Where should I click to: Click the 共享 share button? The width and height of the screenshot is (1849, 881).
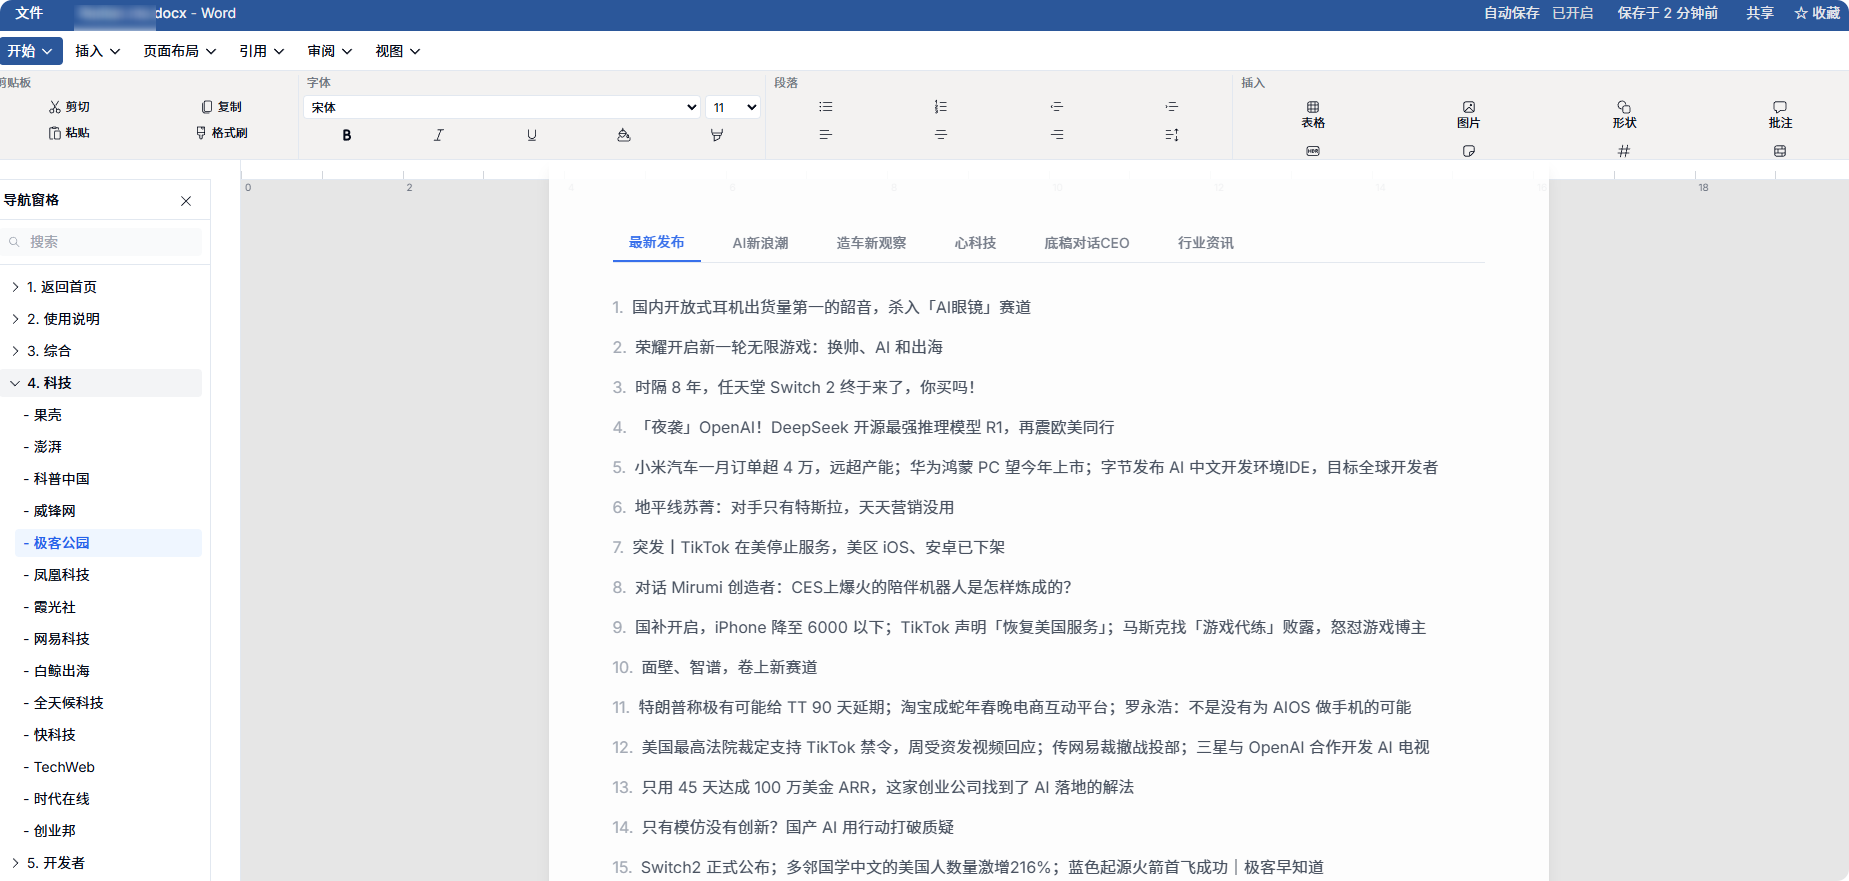tap(1760, 13)
